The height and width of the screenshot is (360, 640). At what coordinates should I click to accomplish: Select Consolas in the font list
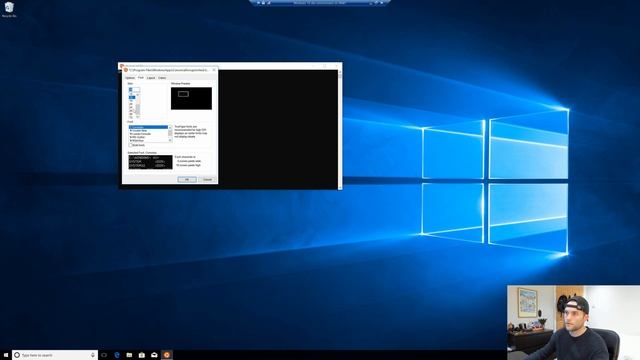click(x=148, y=127)
